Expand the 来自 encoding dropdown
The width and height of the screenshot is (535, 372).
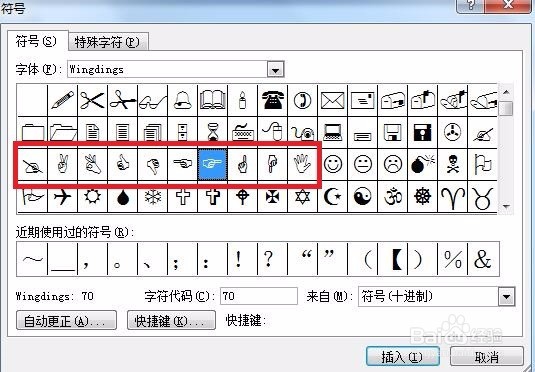[506, 297]
